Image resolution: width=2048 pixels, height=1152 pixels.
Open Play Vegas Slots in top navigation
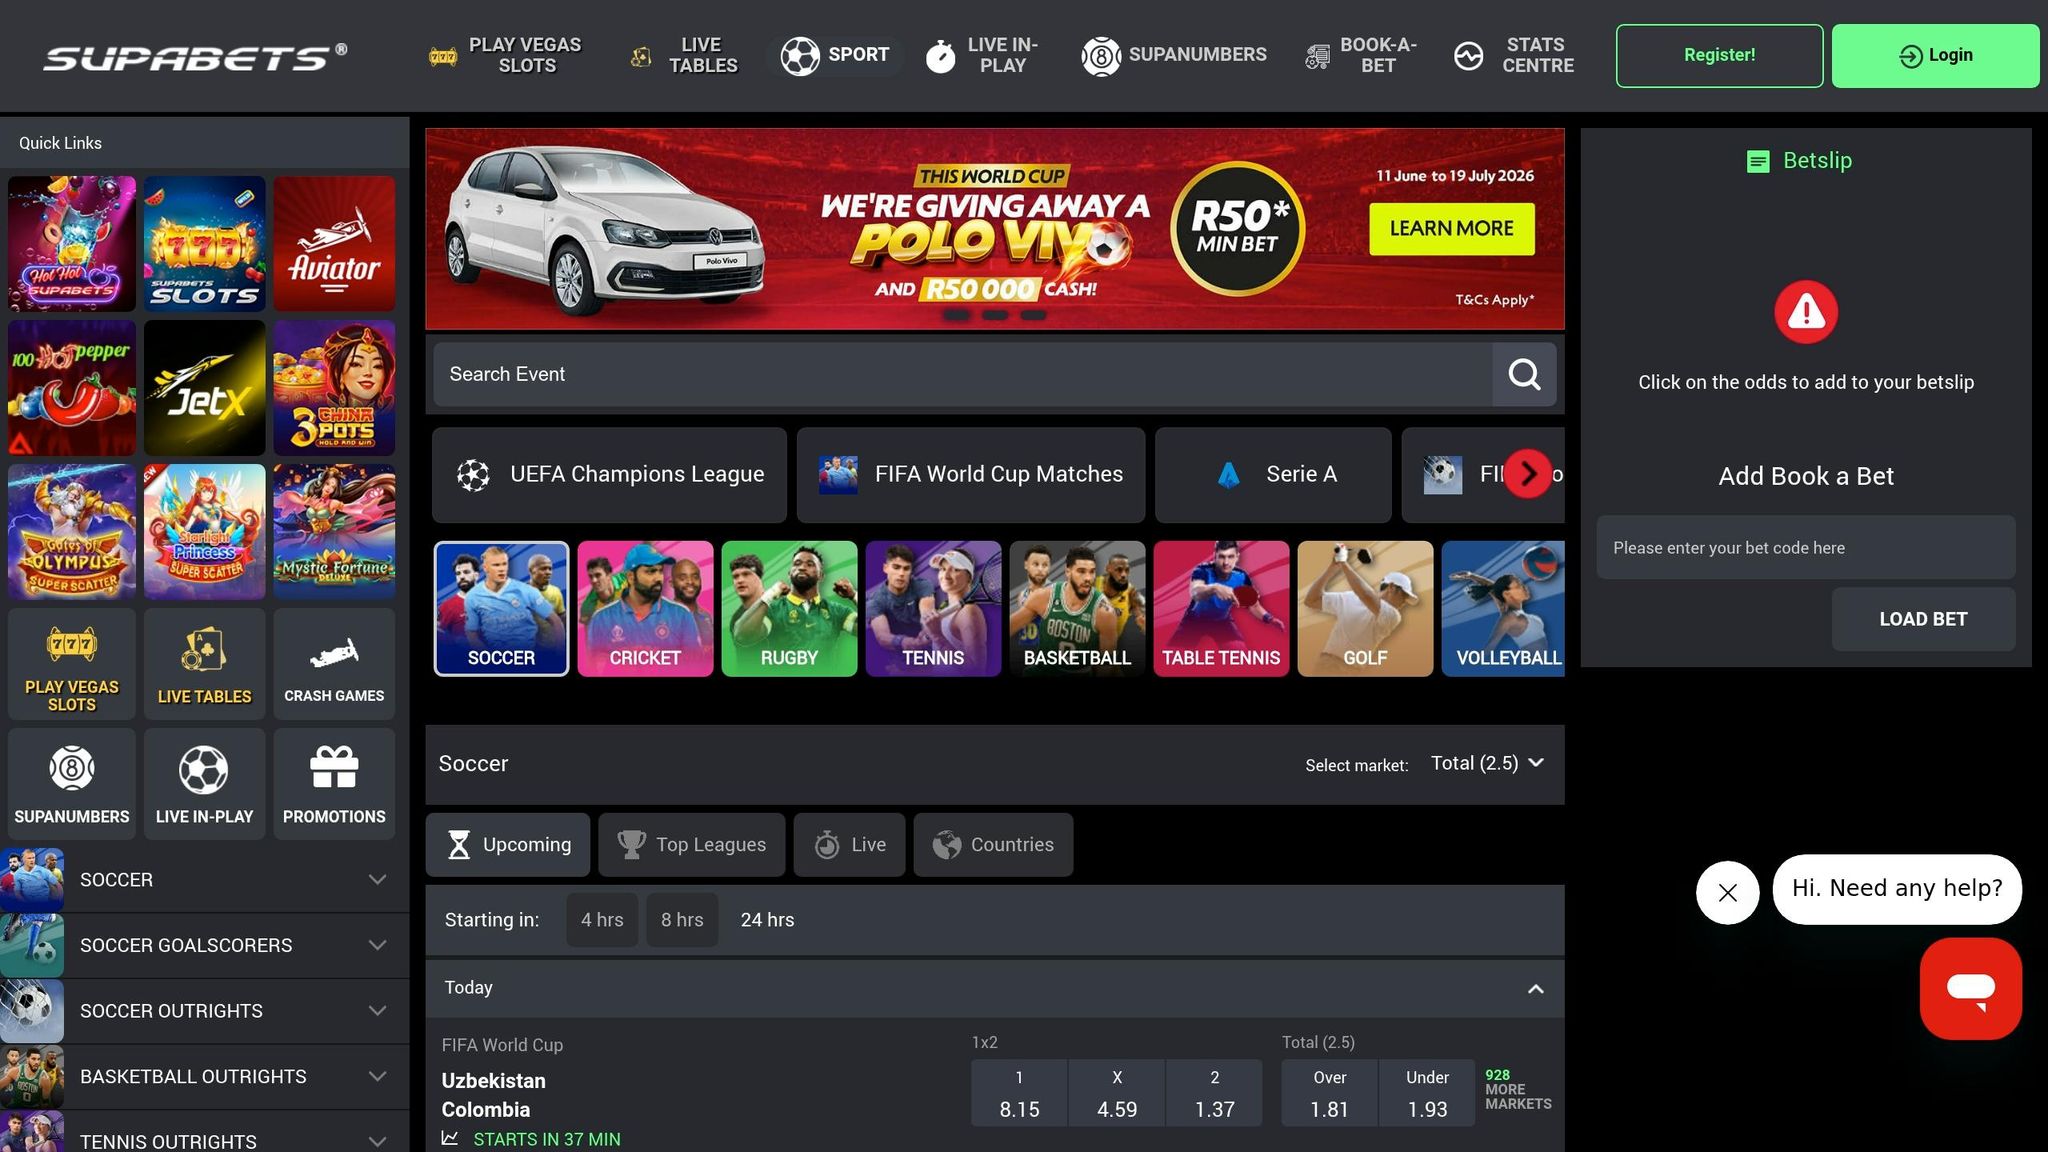click(x=506, y=55)
